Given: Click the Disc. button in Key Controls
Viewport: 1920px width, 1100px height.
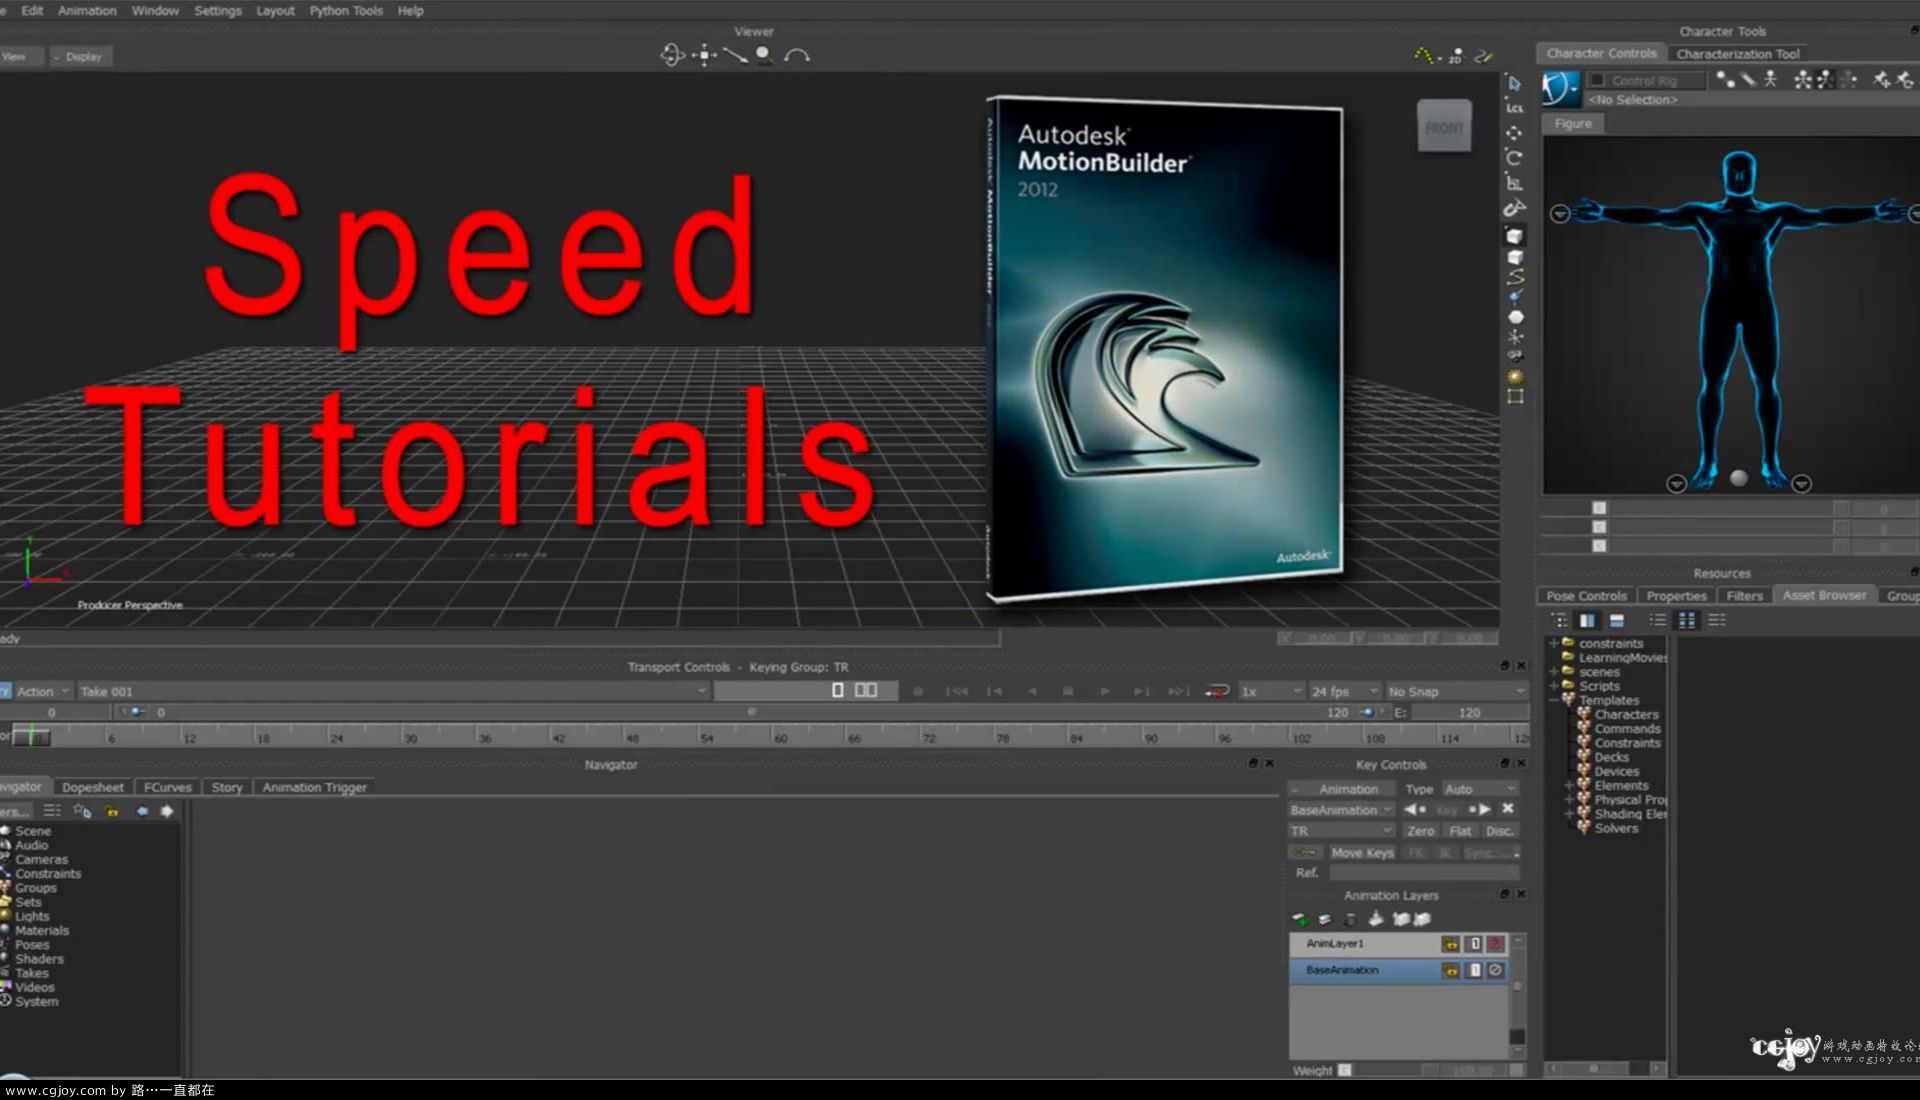Looking at the screenshot, I should [x=1499, y=831].
